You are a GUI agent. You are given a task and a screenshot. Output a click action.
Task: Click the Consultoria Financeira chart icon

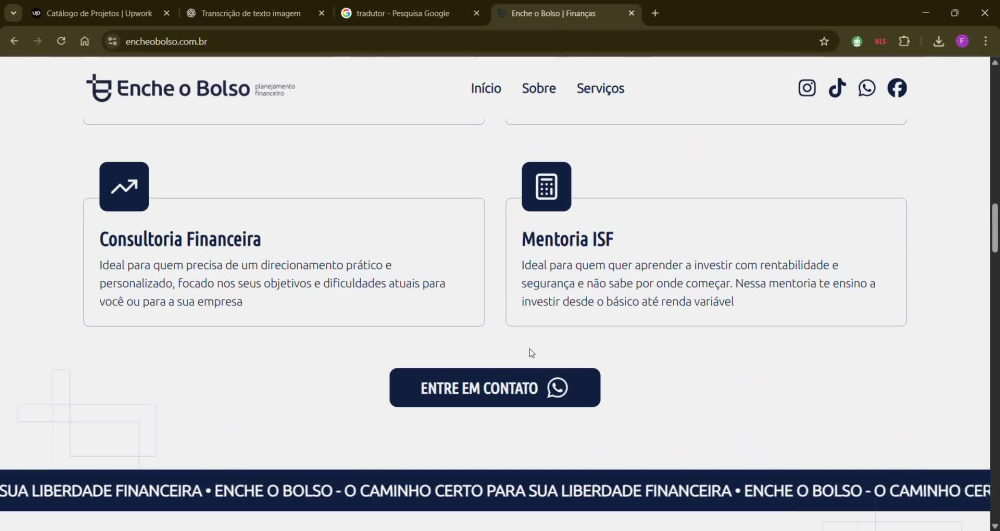(x=124, y=187)
